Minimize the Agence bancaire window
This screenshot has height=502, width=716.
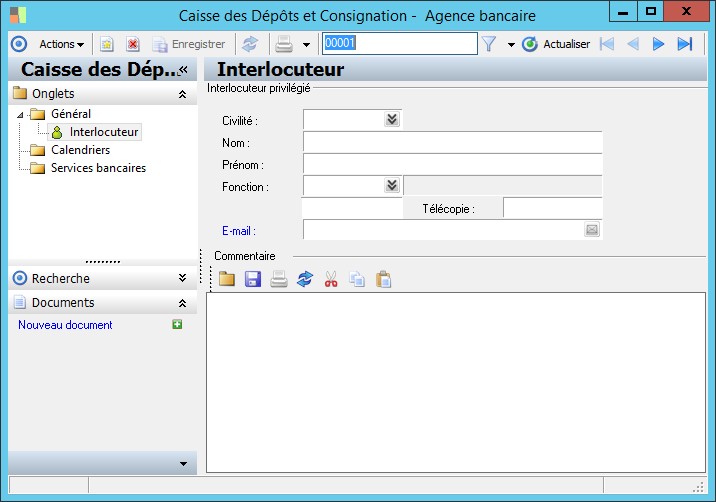(x=623, y=11)
